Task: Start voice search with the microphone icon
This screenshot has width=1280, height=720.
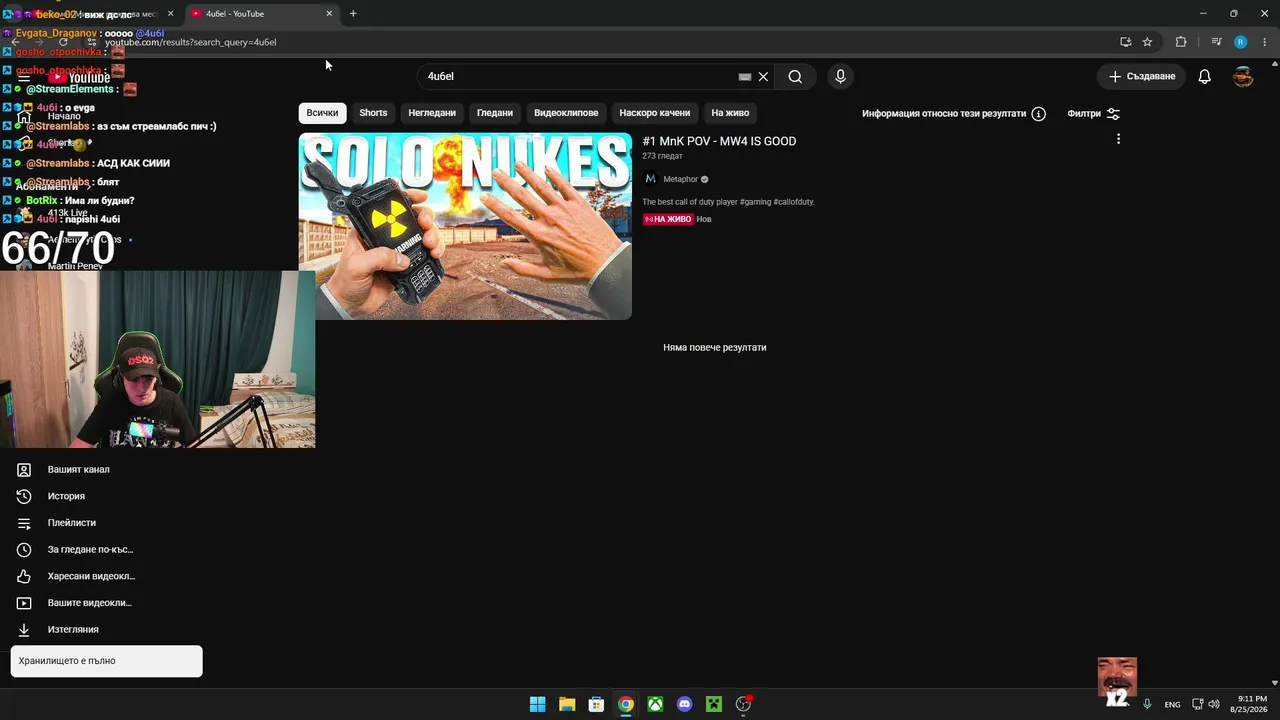Action: pos(840,76)
